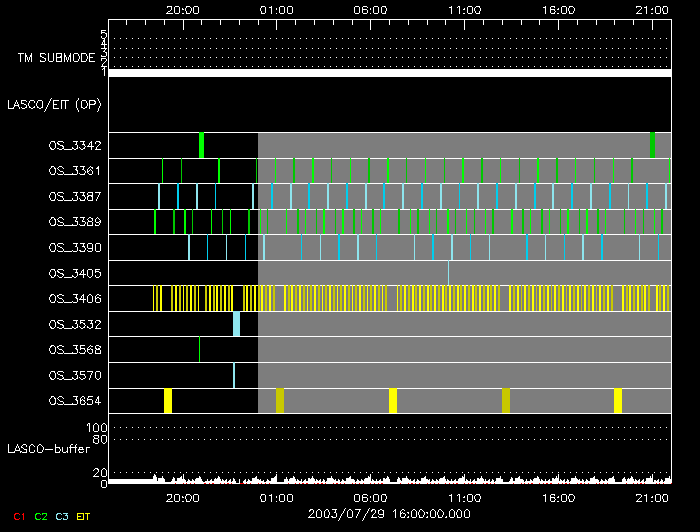Select the 2003/07/29 16:00:00.000 timestamp
This screenshot has width=700, height=532.
[390, 512]
